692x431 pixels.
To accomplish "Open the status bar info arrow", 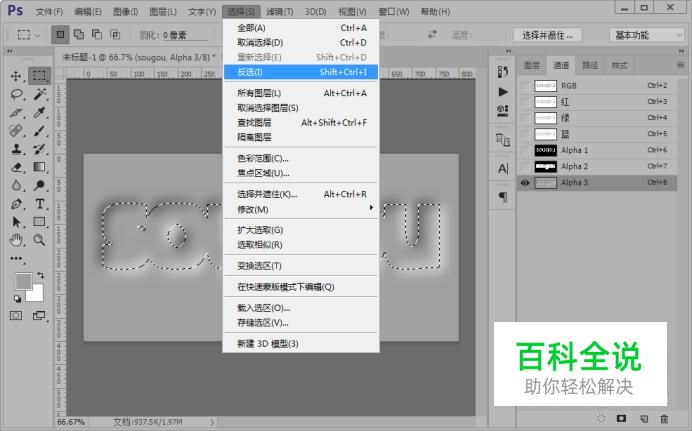I will [212, 422].
